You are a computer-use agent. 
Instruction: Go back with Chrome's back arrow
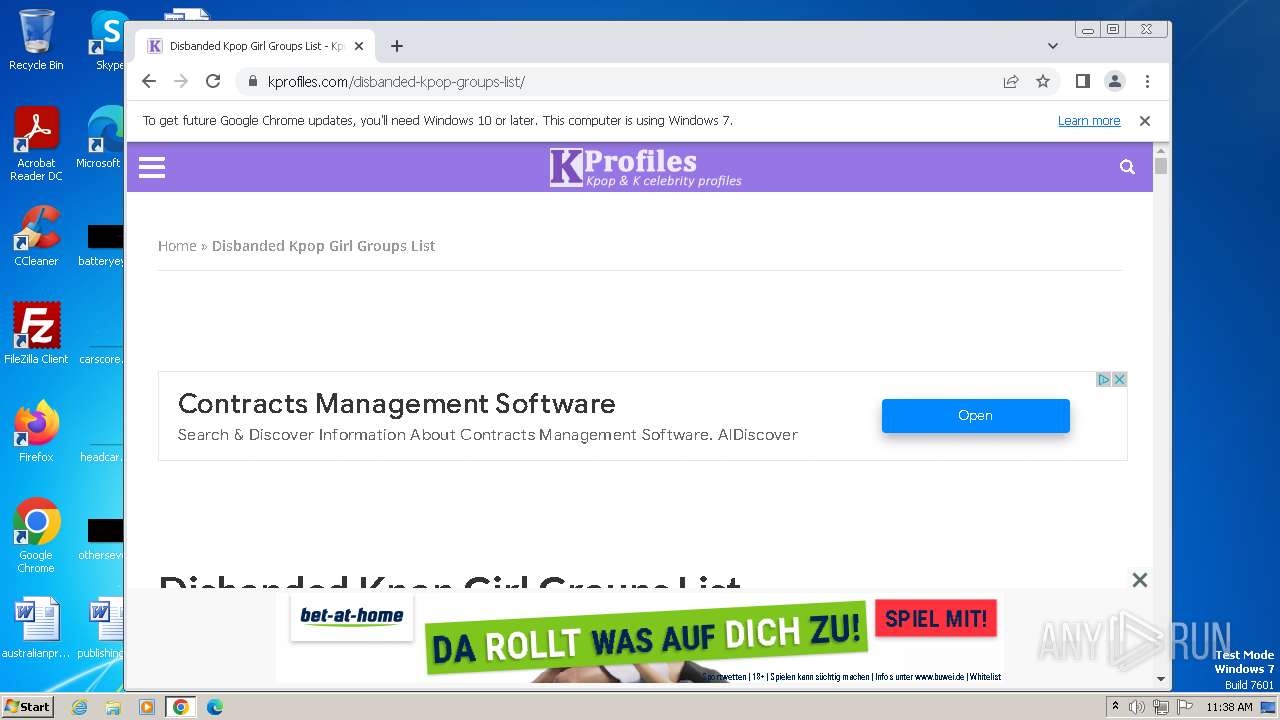[x=149, y=81]
